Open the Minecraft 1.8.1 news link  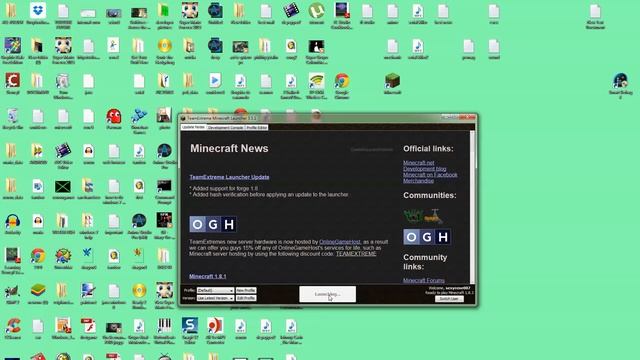(207, 276)
